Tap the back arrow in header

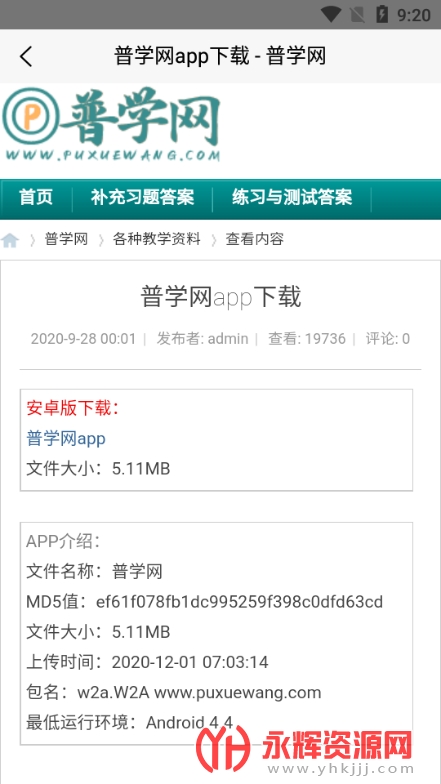tap(26, 56)
